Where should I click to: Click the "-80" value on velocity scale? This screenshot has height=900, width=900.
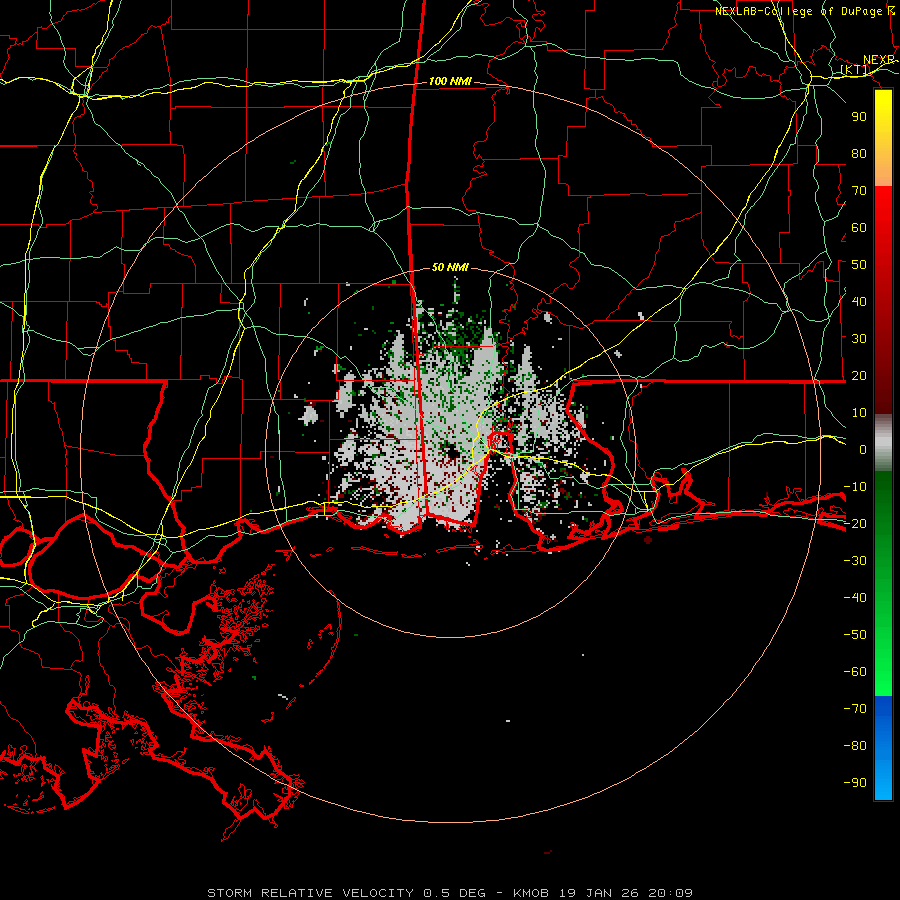click(x=855, y=746)
